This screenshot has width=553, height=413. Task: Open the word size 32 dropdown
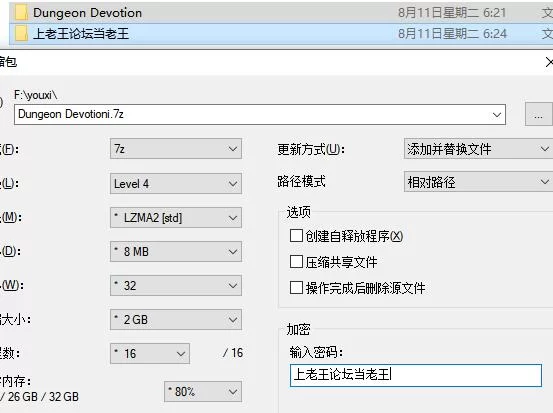[176, 285]
